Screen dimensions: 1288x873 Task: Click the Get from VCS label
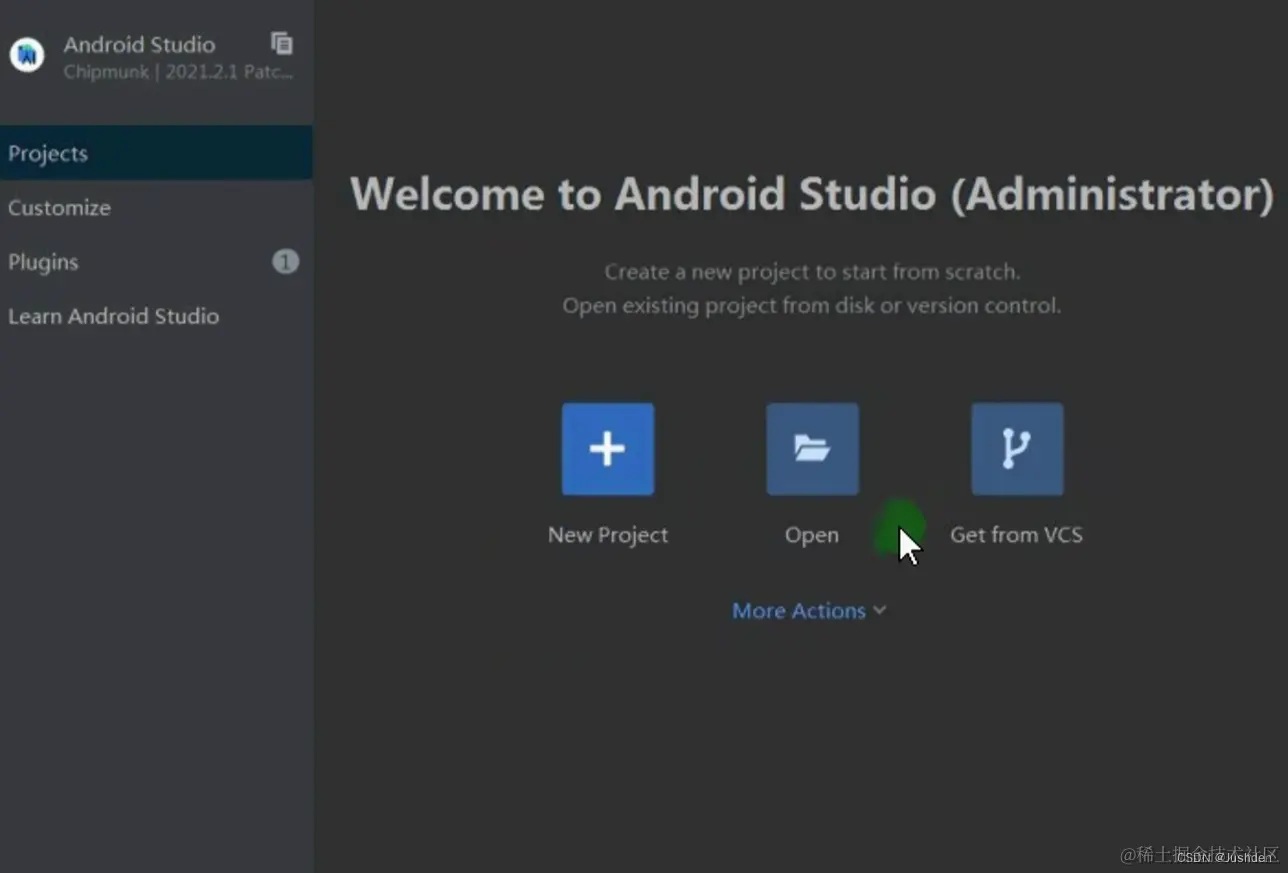1016,535
